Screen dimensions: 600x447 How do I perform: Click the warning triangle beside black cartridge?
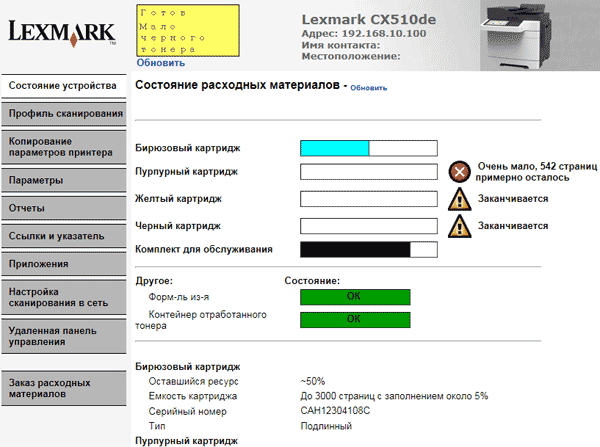coord(459,226)
